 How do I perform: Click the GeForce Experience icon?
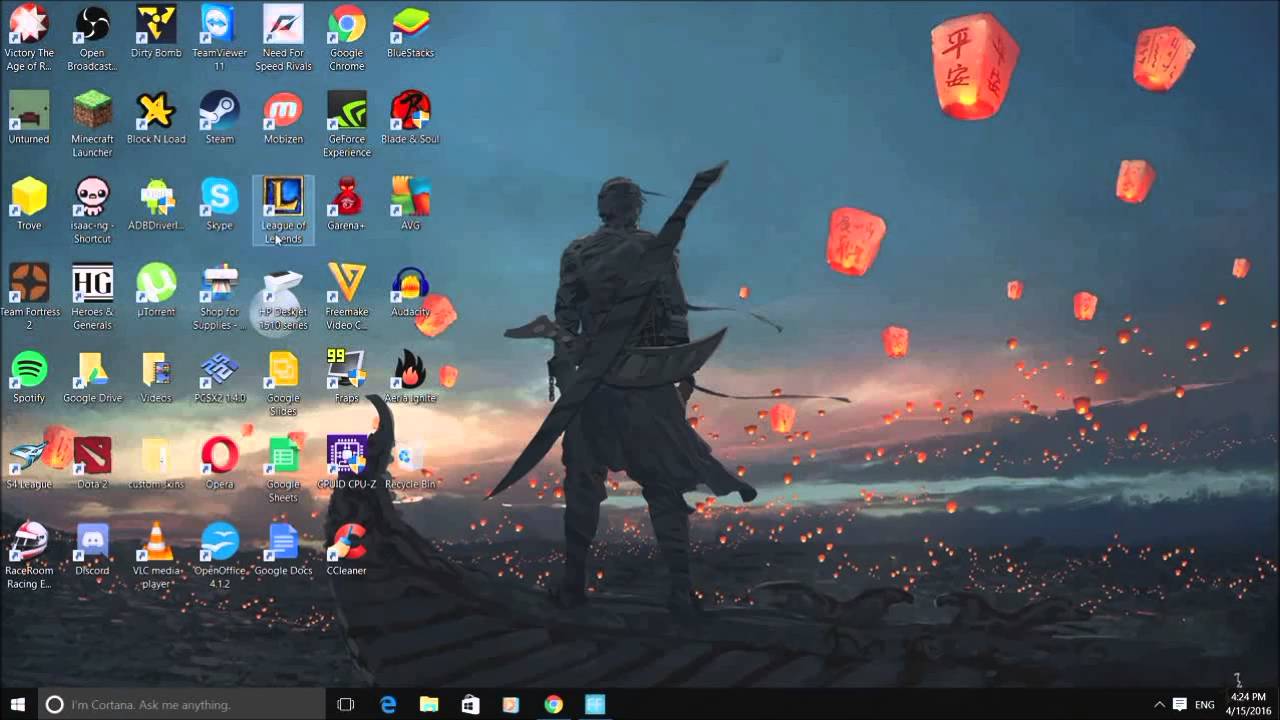click(347, 124)
